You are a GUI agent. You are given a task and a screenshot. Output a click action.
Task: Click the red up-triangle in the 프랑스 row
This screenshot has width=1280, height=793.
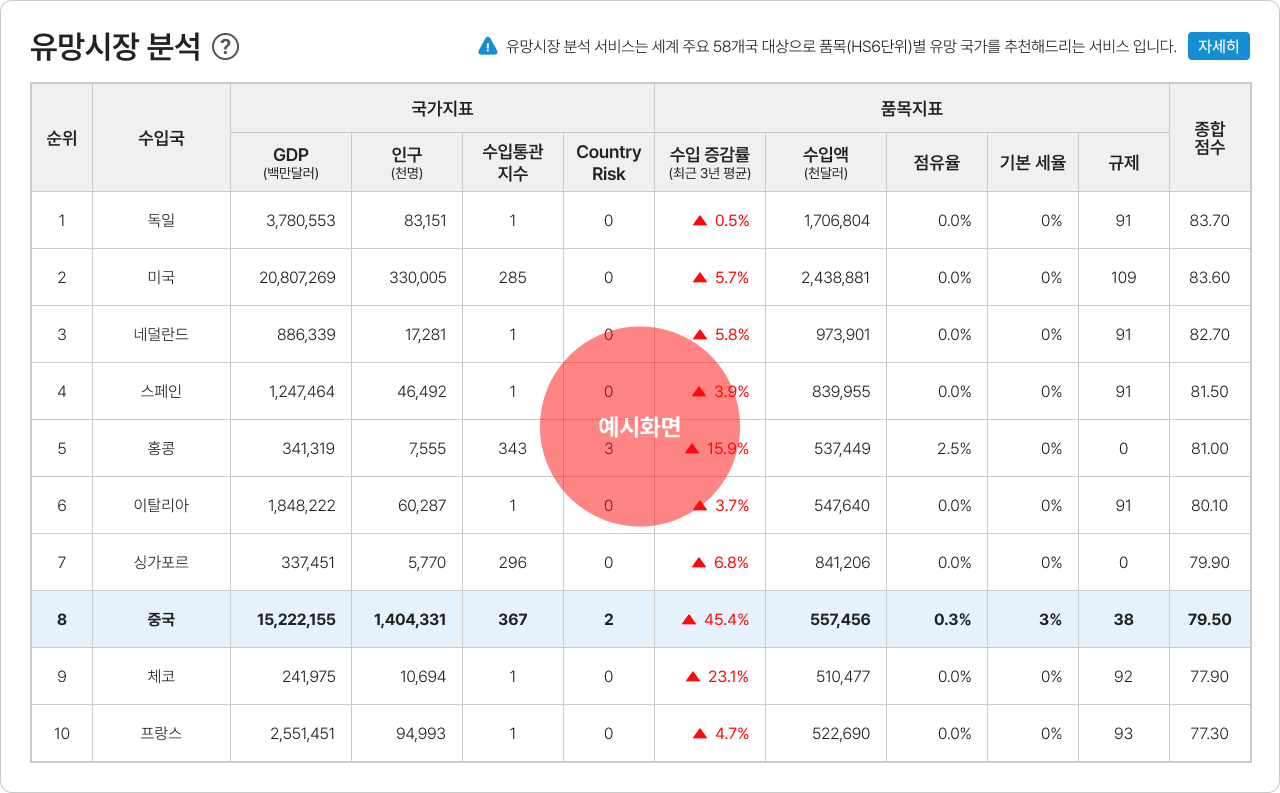[700, 733]
